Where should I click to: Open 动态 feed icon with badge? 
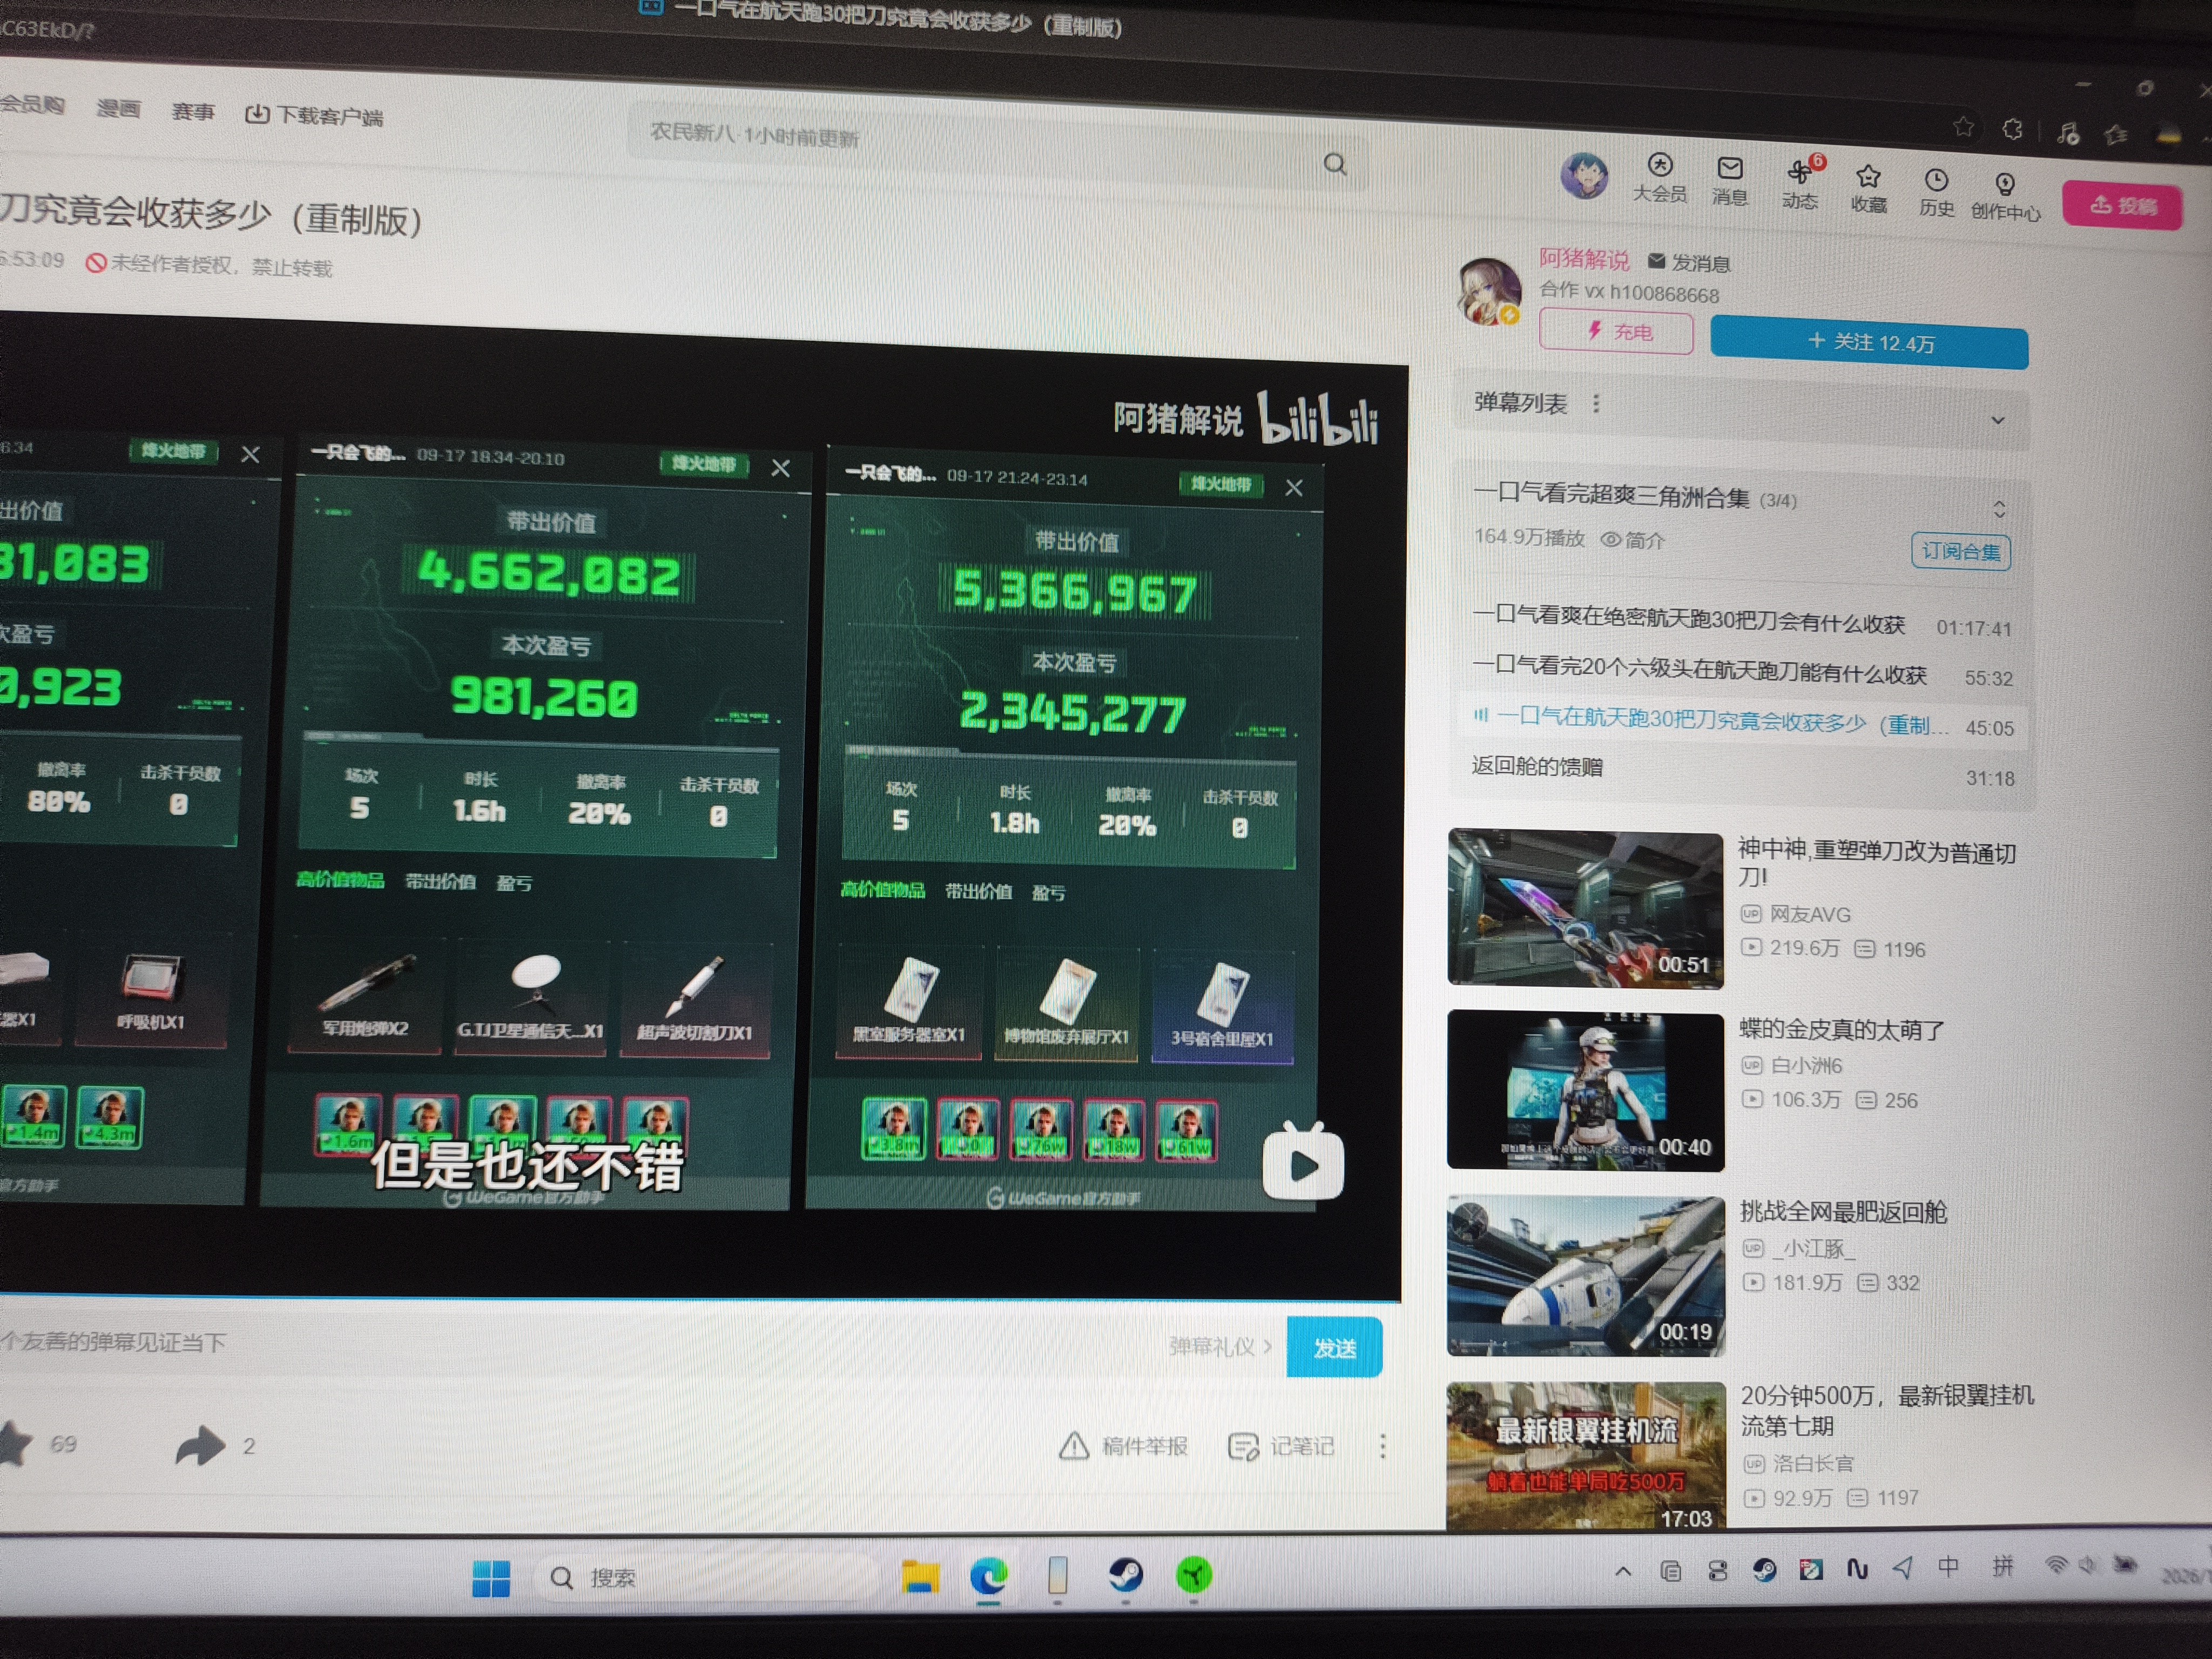click(1801, 183)
